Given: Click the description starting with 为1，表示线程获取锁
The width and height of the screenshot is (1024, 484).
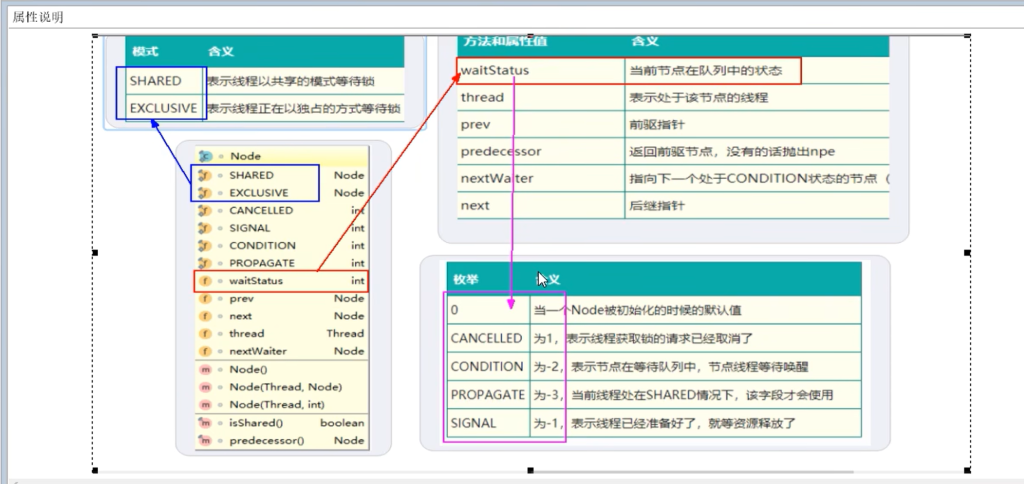Looking at the screenshot, I should tap(644, 338).
